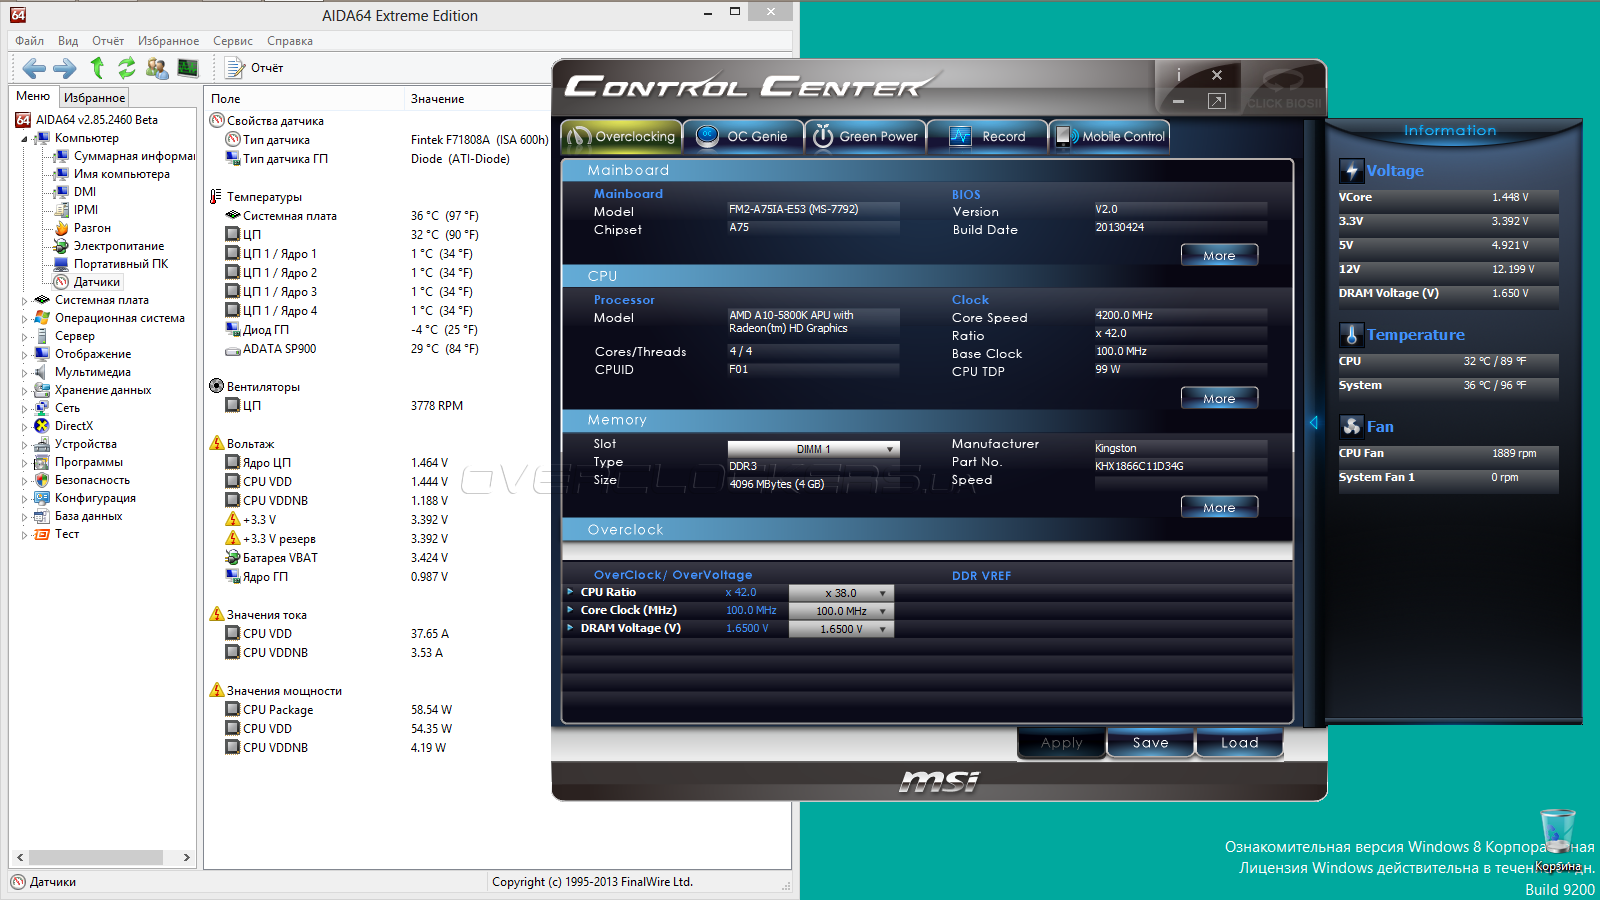Switch to the Меню tab in left pane
1600x900 pixels.
(x=33, y=97)
